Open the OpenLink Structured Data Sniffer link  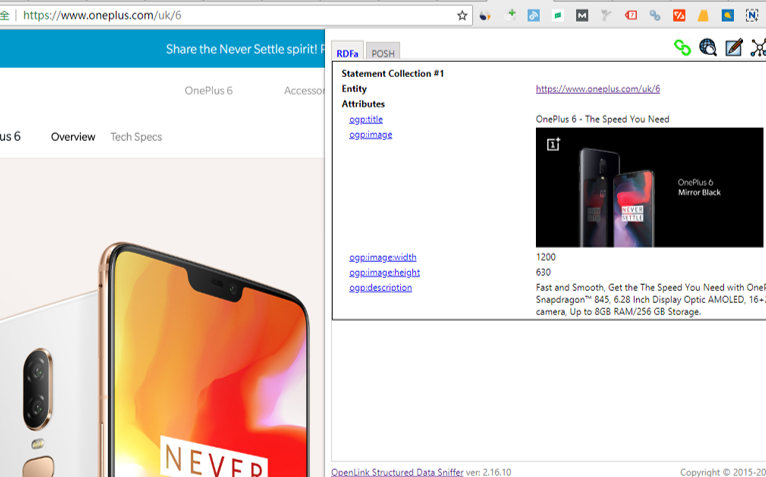tap(397, 471)
